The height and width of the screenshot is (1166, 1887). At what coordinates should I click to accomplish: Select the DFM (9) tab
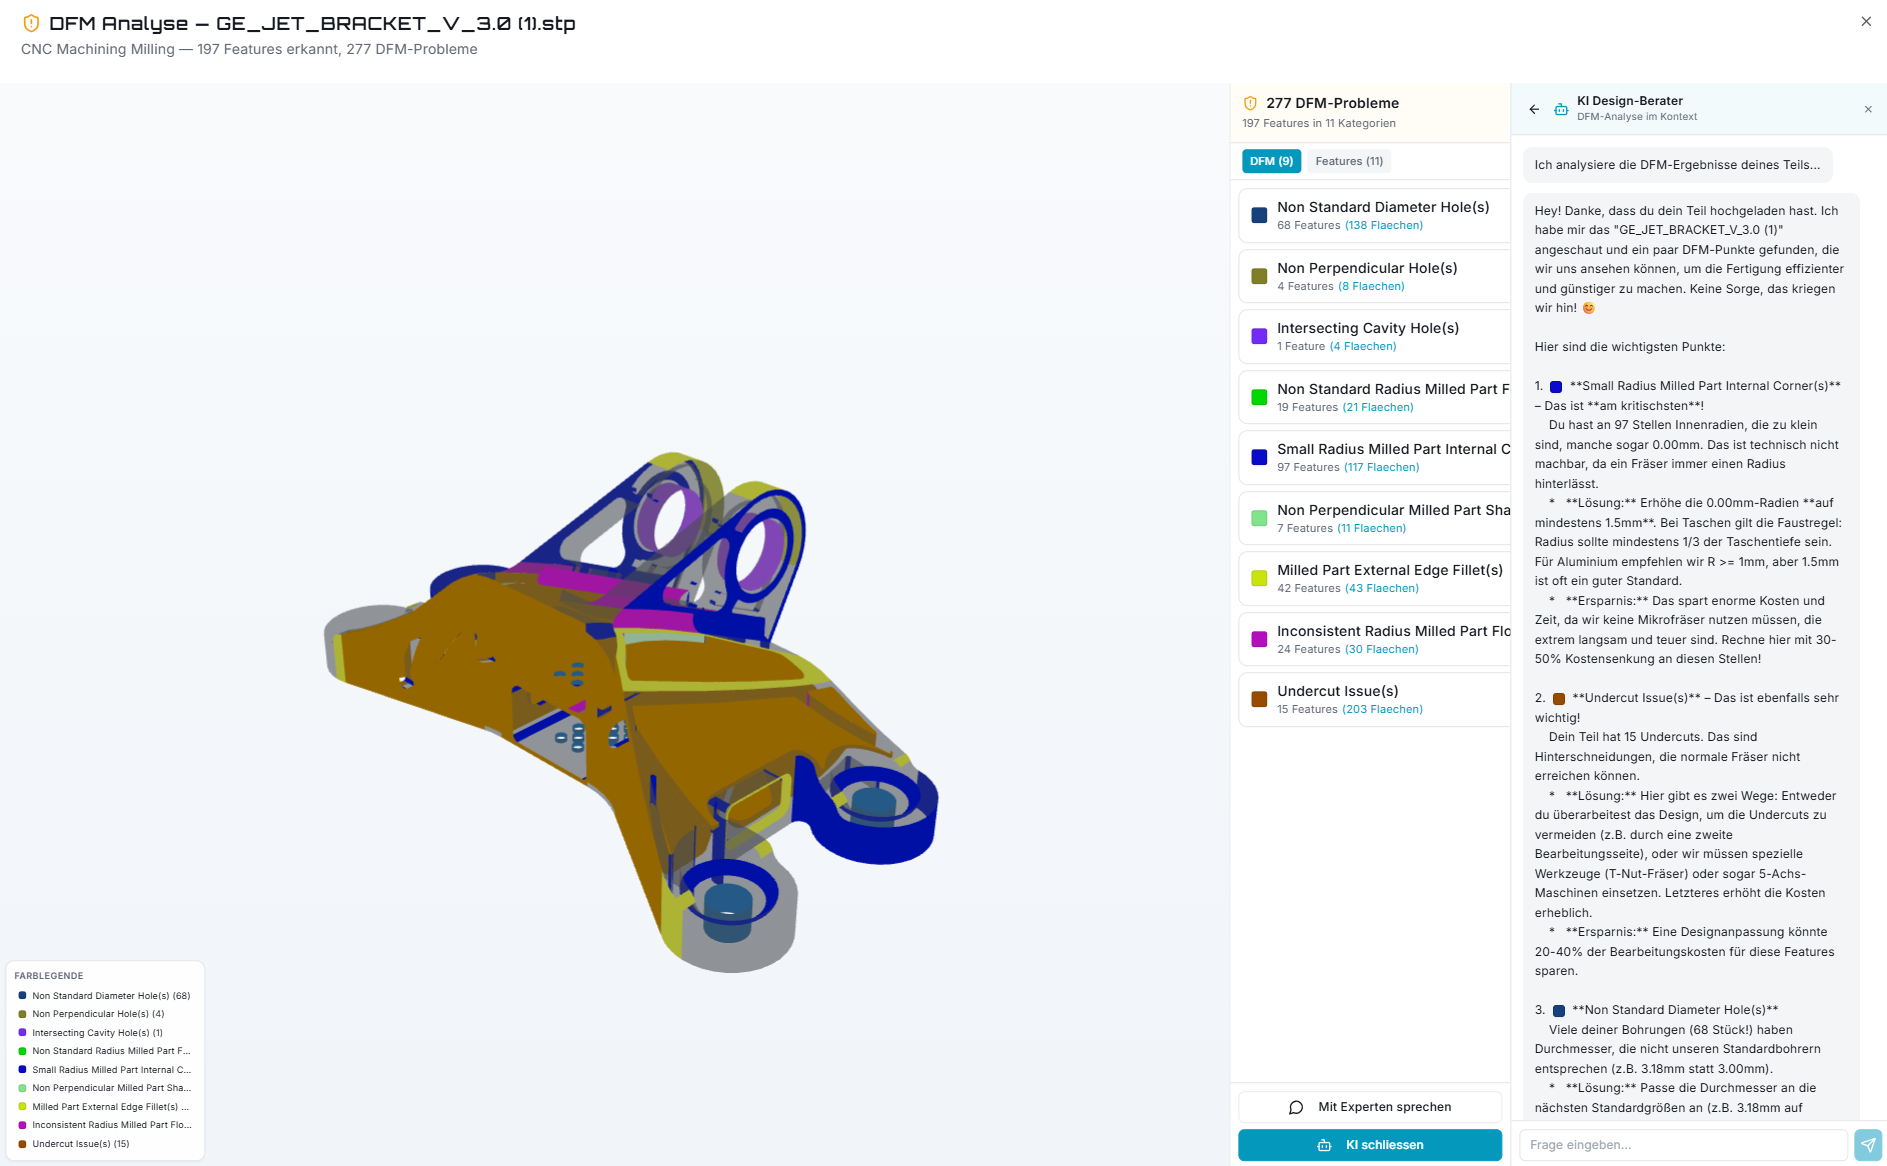[x=1271, y=161]
